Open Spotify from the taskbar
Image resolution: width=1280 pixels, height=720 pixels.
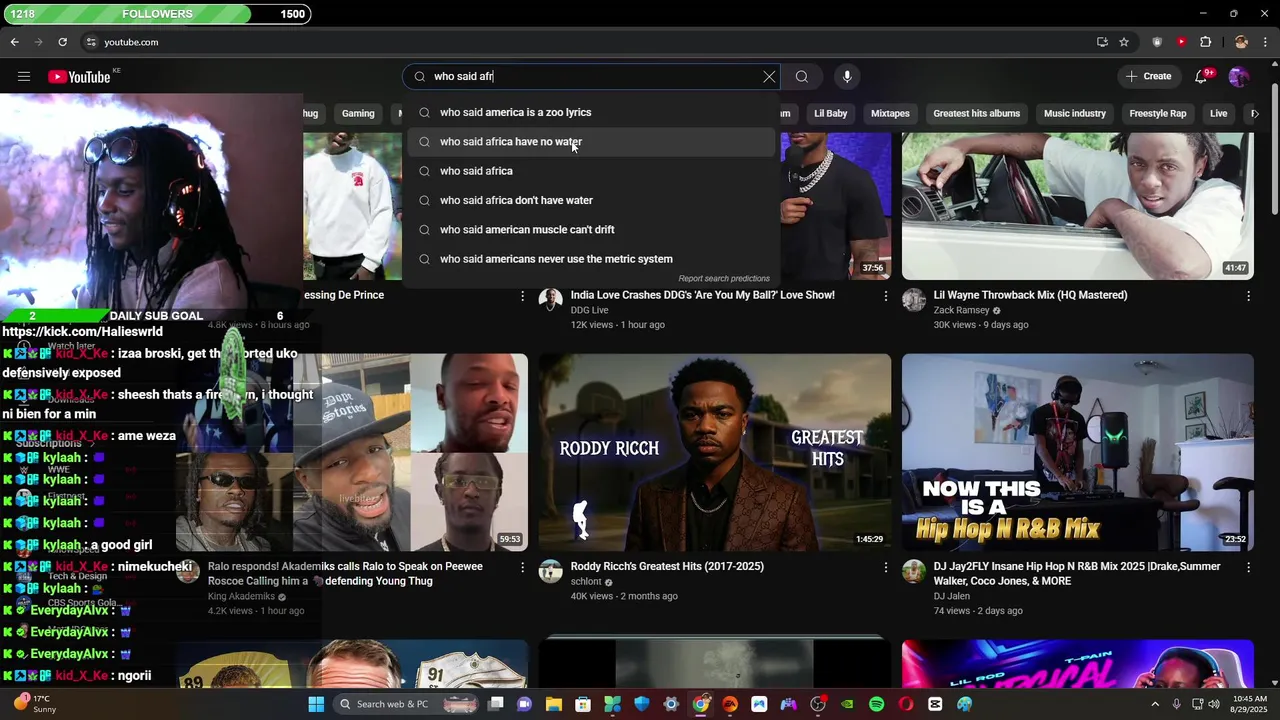tap(877, 704)
